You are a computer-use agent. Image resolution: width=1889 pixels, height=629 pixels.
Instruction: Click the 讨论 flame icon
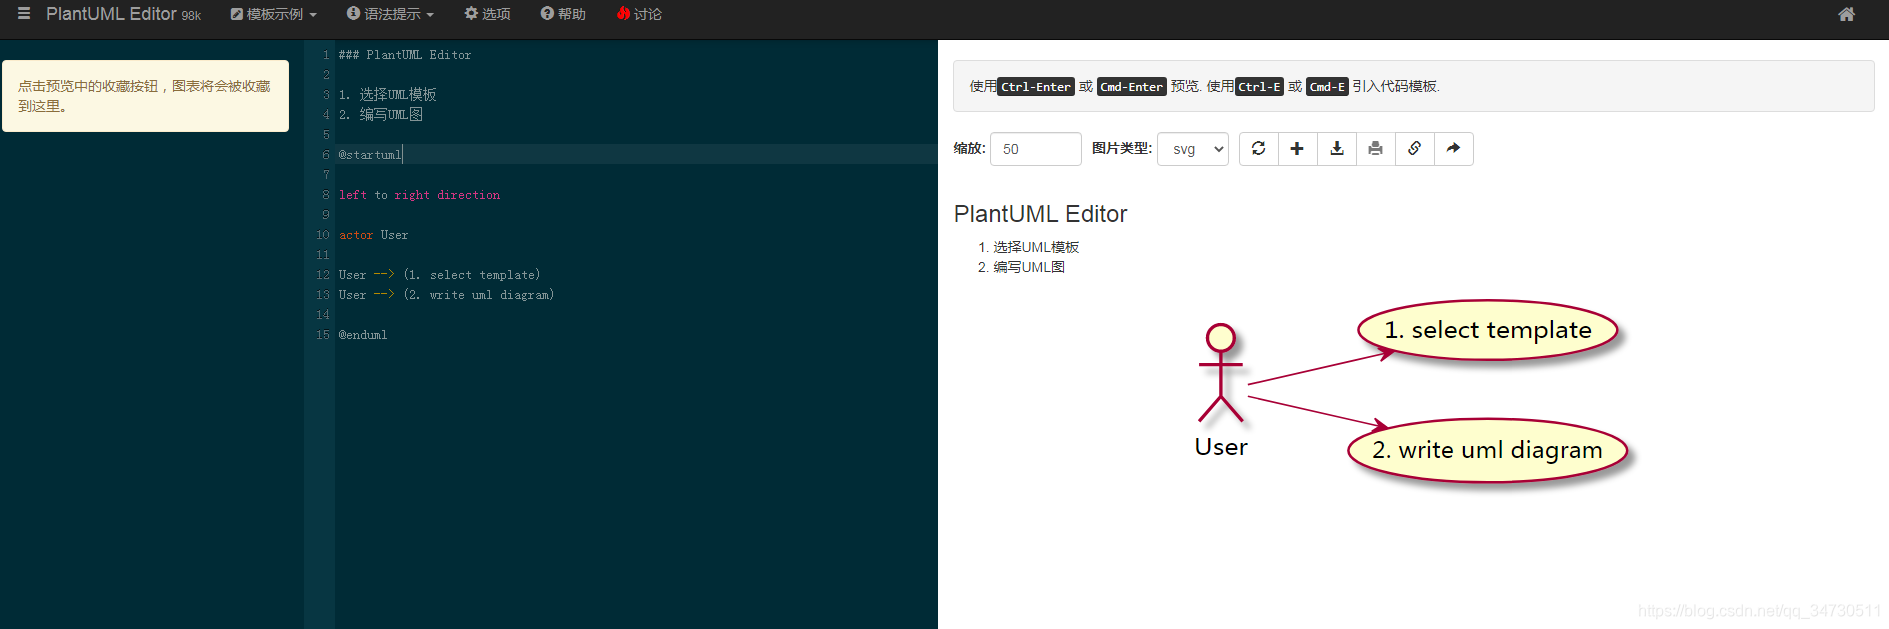(x=623, y=13)
